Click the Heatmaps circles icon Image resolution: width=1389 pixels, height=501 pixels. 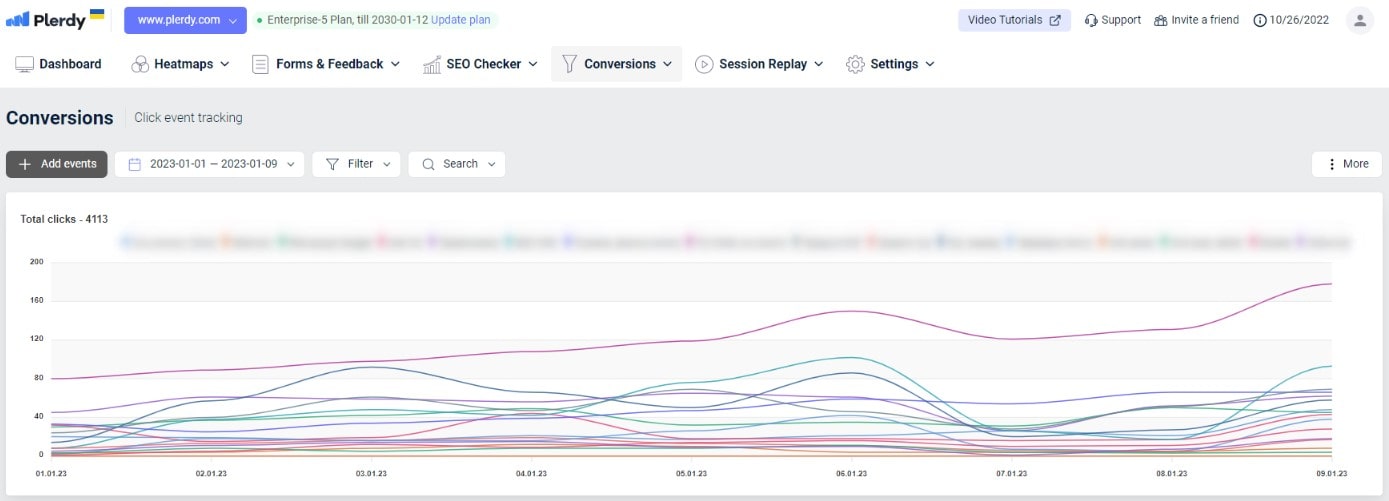click(x=140, y=64)
